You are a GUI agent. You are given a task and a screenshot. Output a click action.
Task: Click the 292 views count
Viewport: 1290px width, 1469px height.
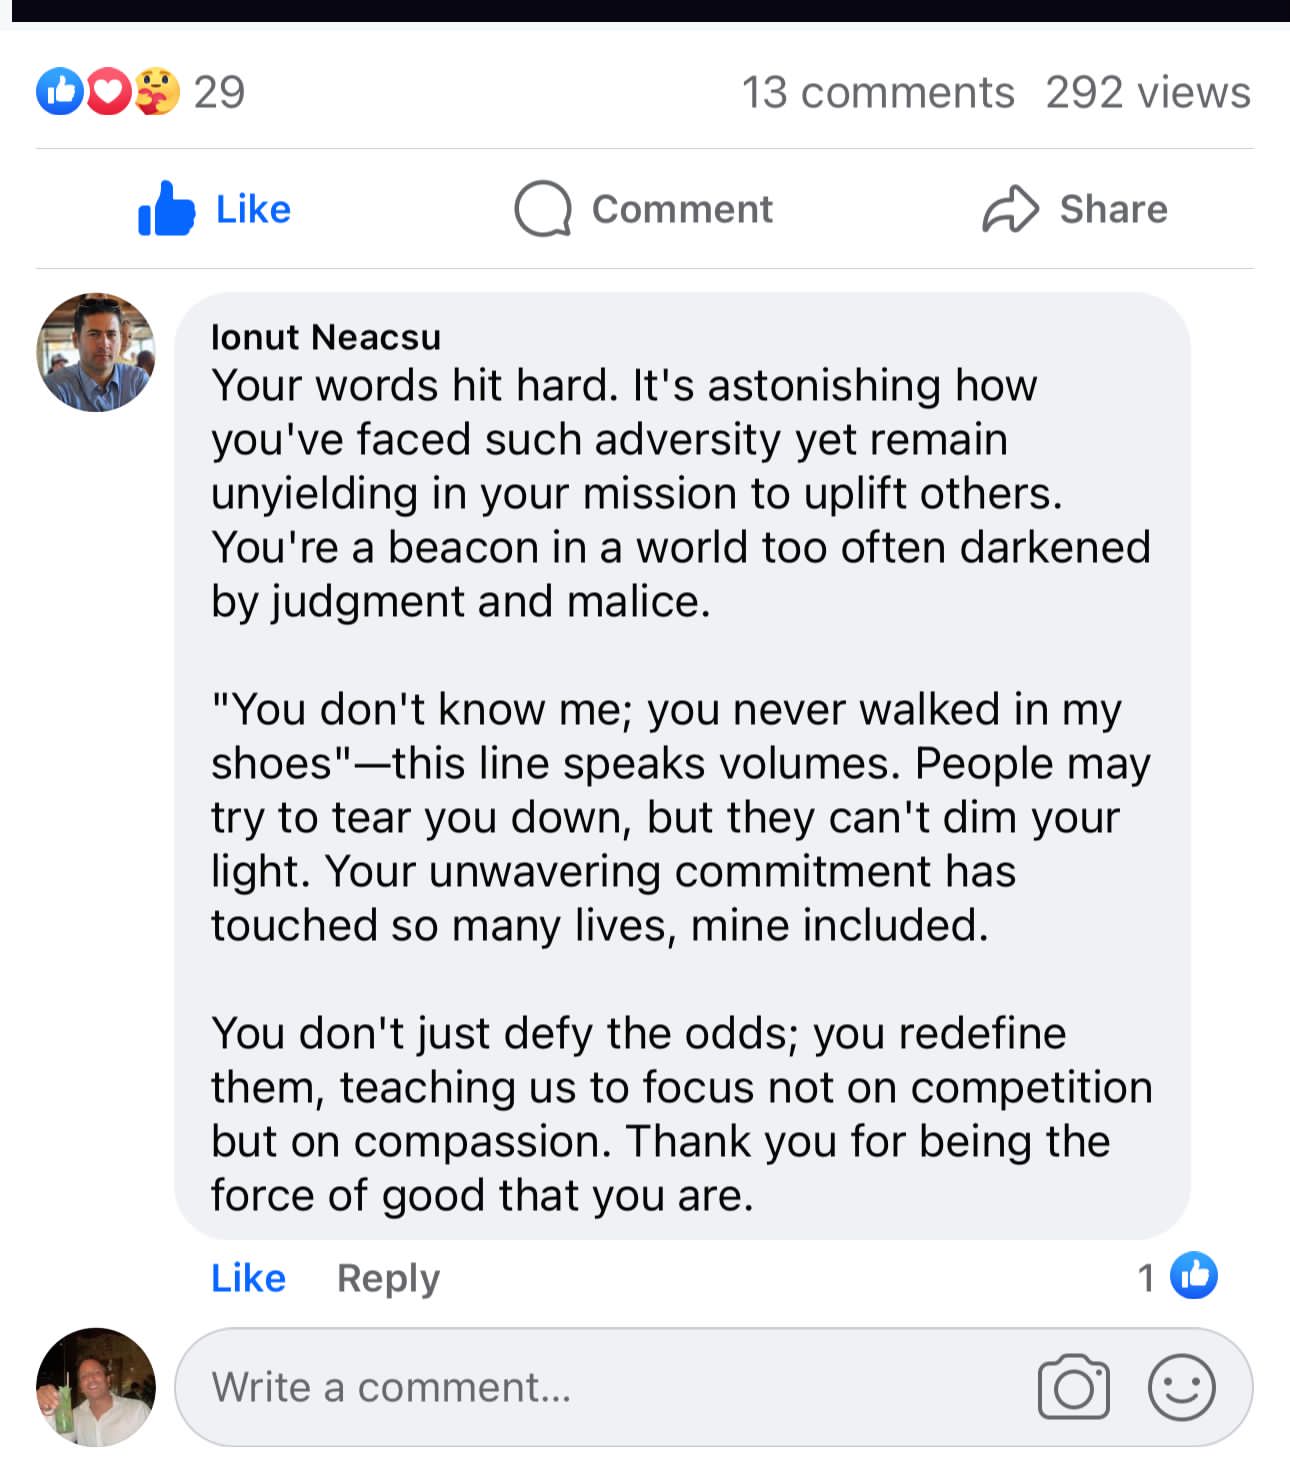click(1148, 92)
